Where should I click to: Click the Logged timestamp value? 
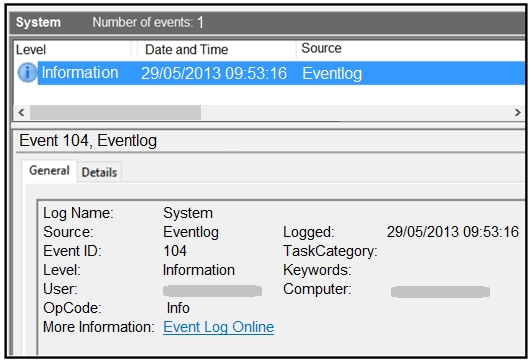pyautogui.click(x=453, y=232)
